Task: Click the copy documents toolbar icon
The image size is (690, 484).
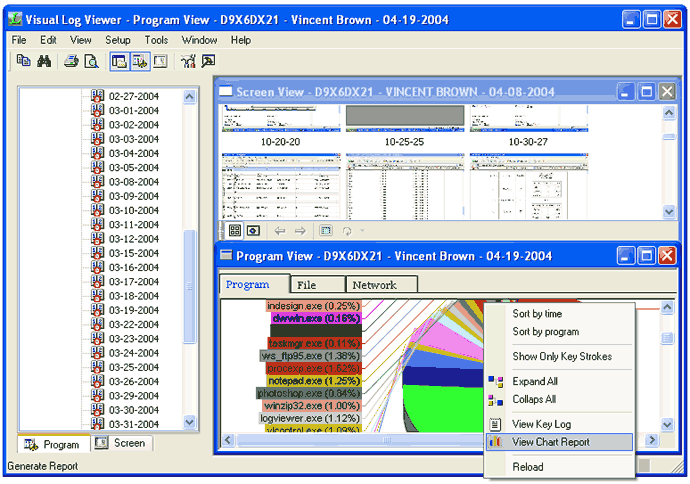Action: coord(23,61)
